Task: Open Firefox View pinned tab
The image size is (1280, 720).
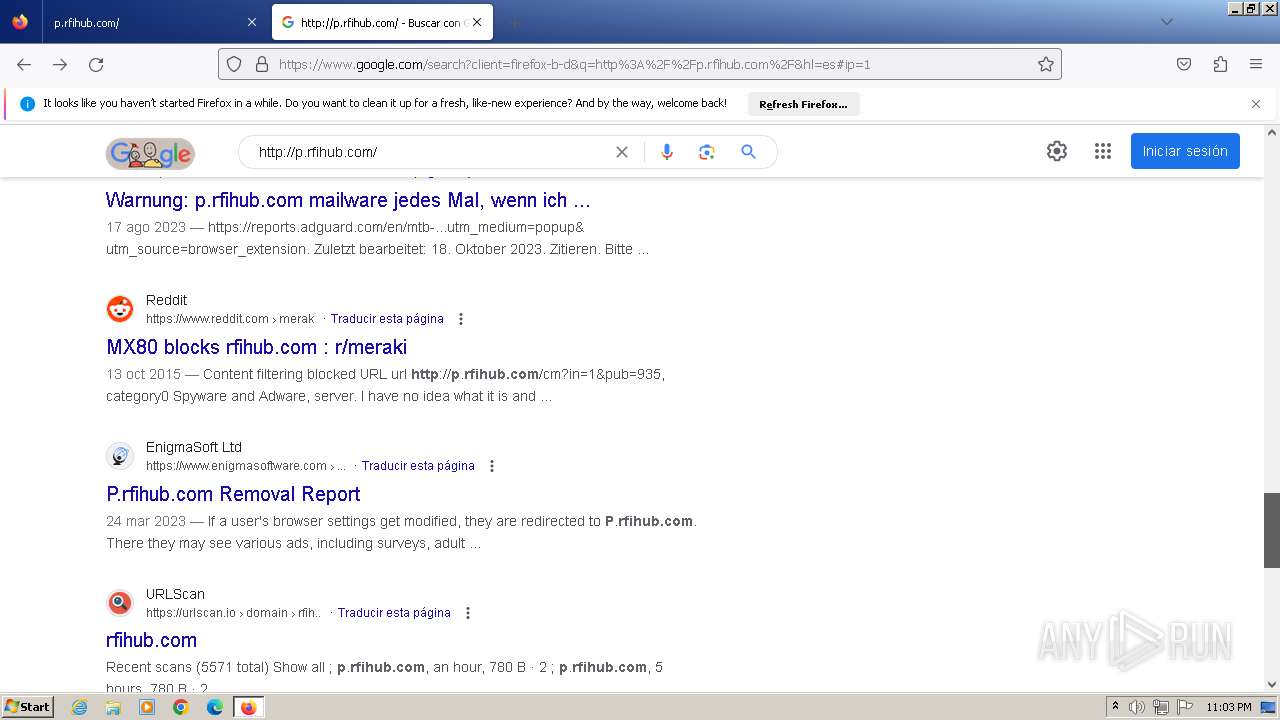Action: (20, 22)
